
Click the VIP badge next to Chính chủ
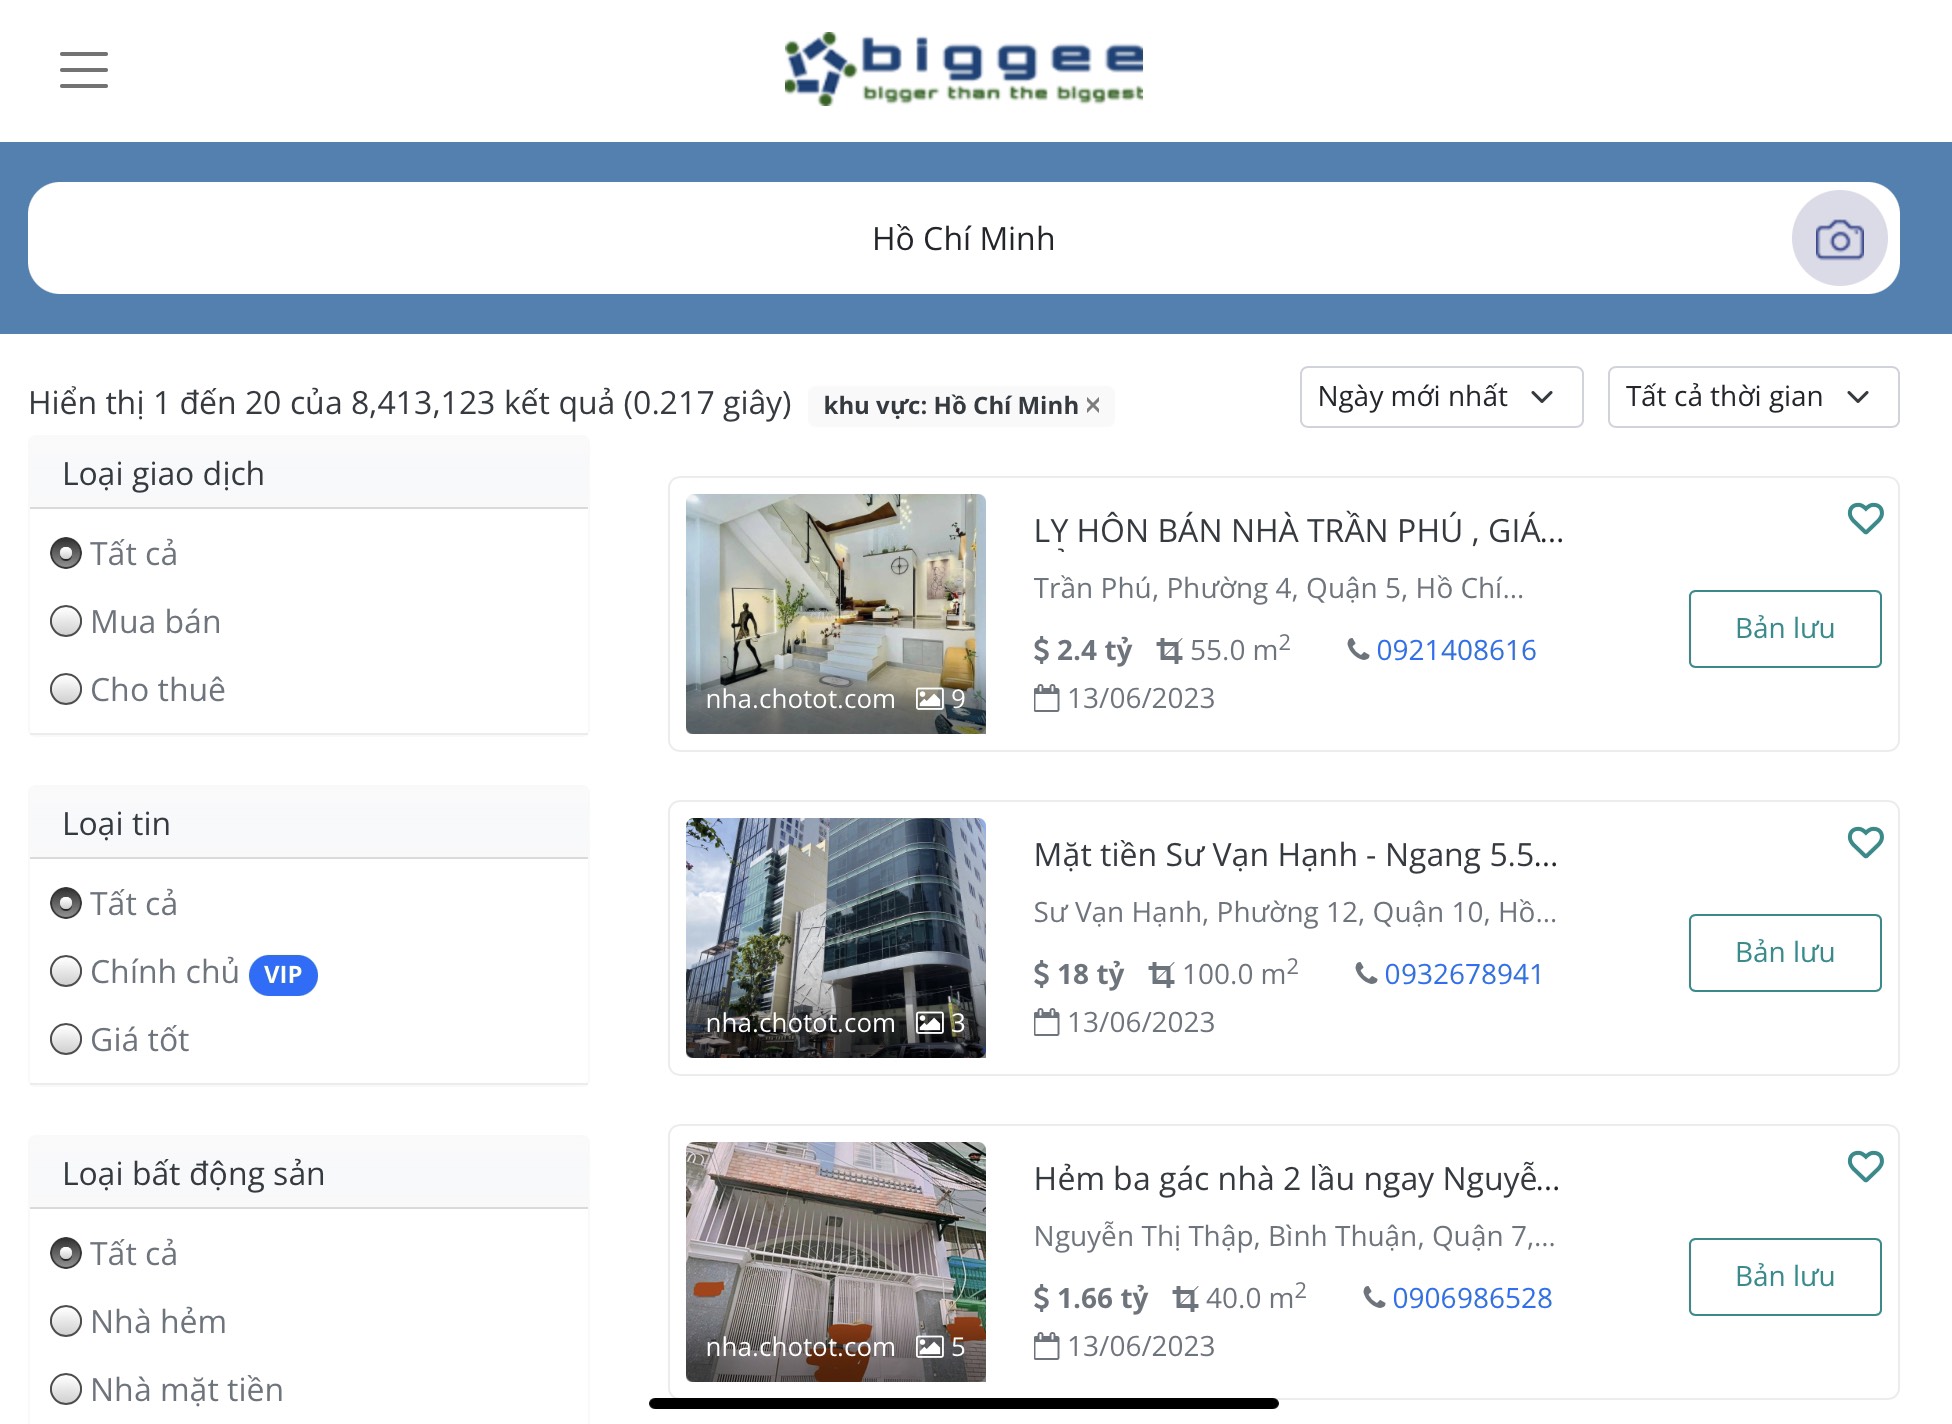284,974
